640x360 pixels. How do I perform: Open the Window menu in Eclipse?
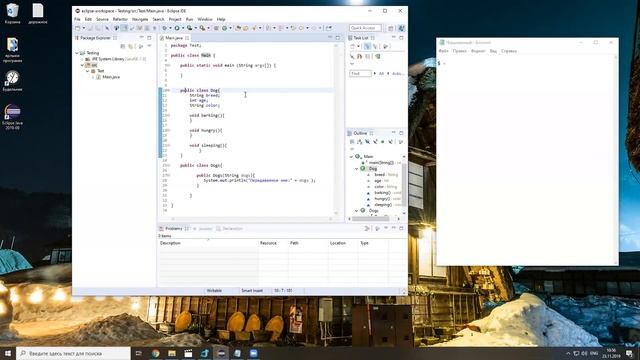[205, 19]
